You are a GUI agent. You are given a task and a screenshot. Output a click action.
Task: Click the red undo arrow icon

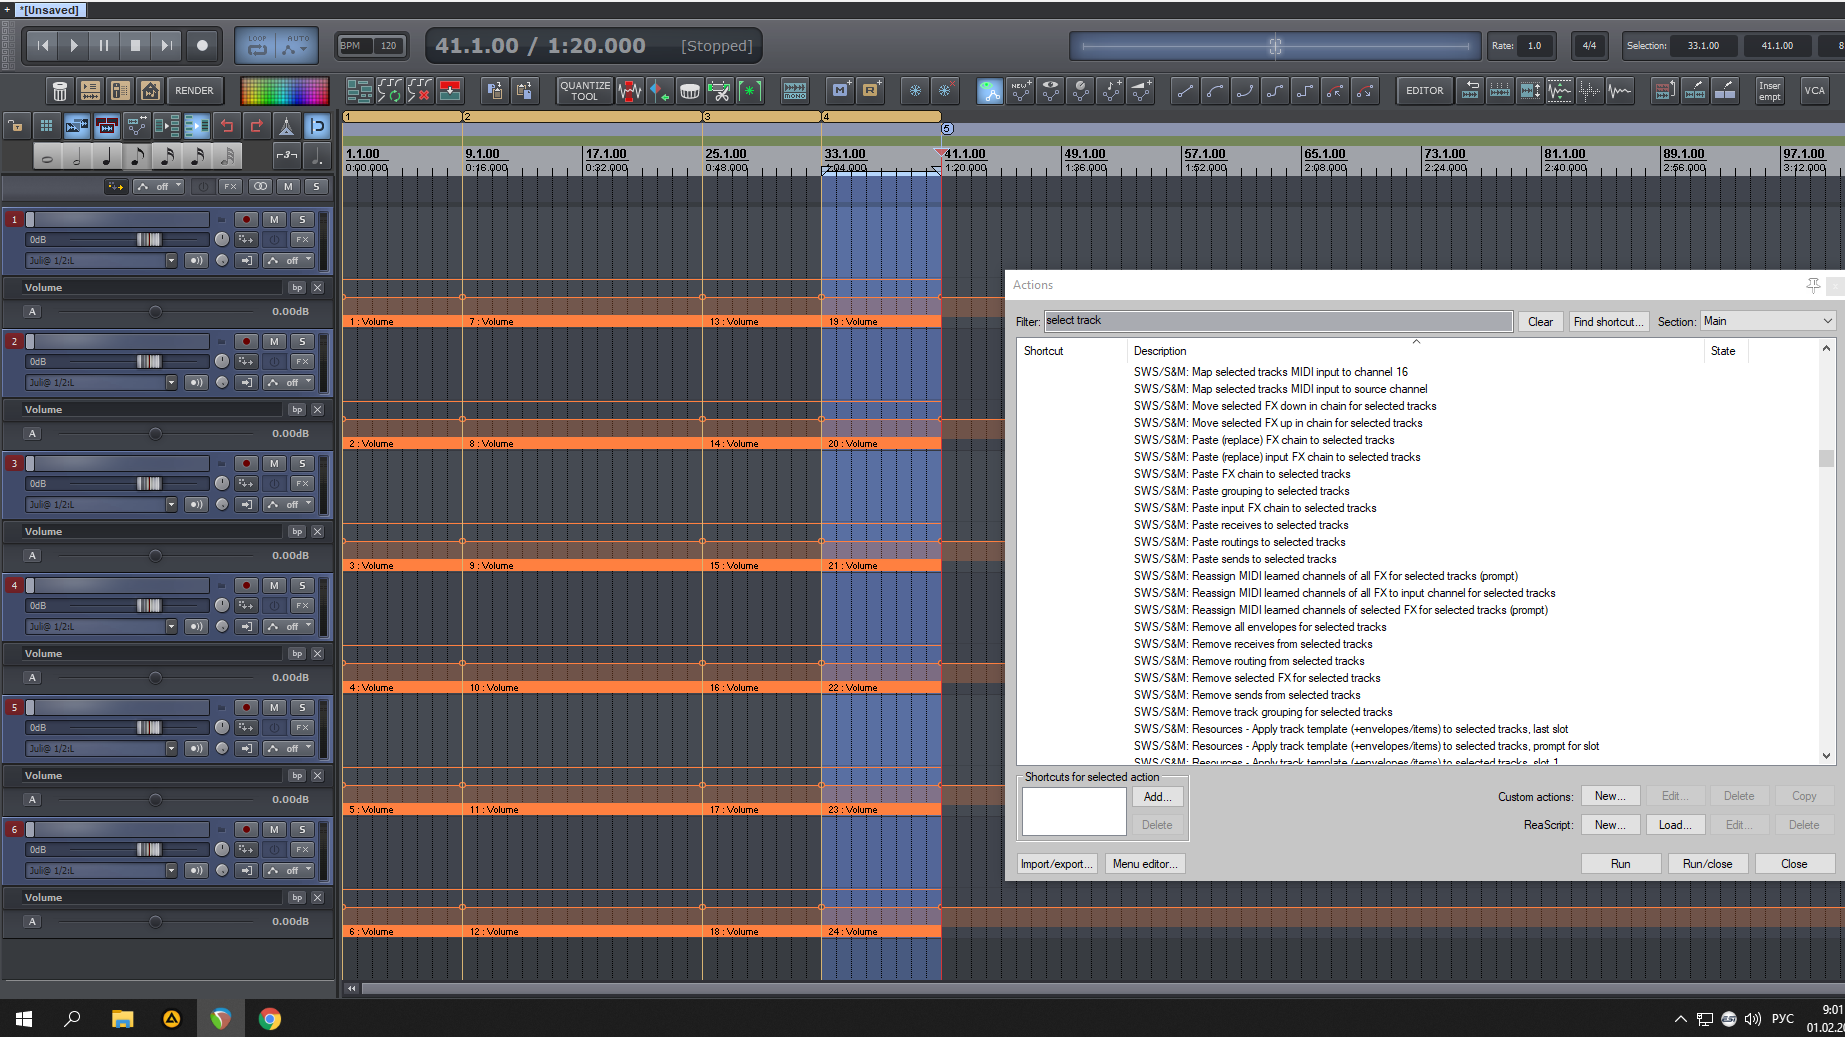pos(227,126)
